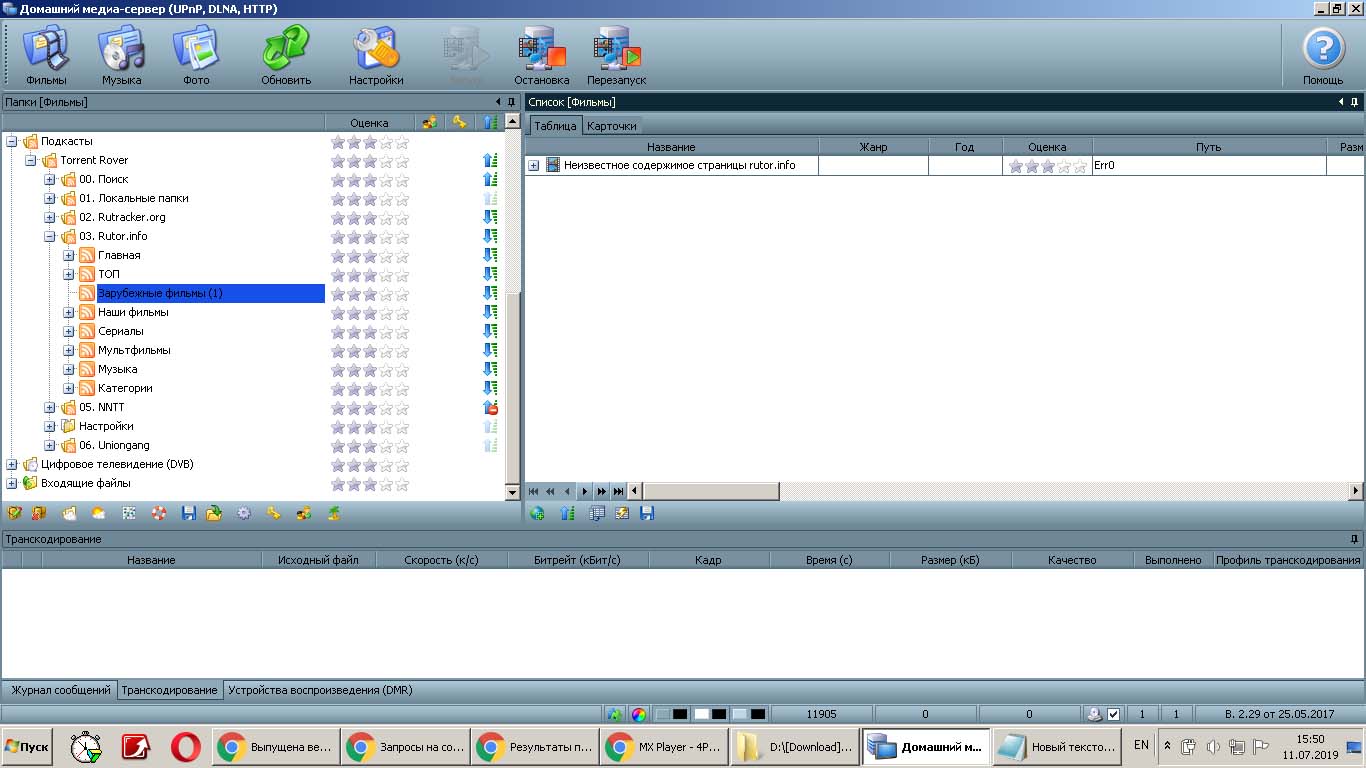Open Настройки (Settings) from the toolbar
The image size is (1366, 768).
pyautogui.click(x=376, y=53)
